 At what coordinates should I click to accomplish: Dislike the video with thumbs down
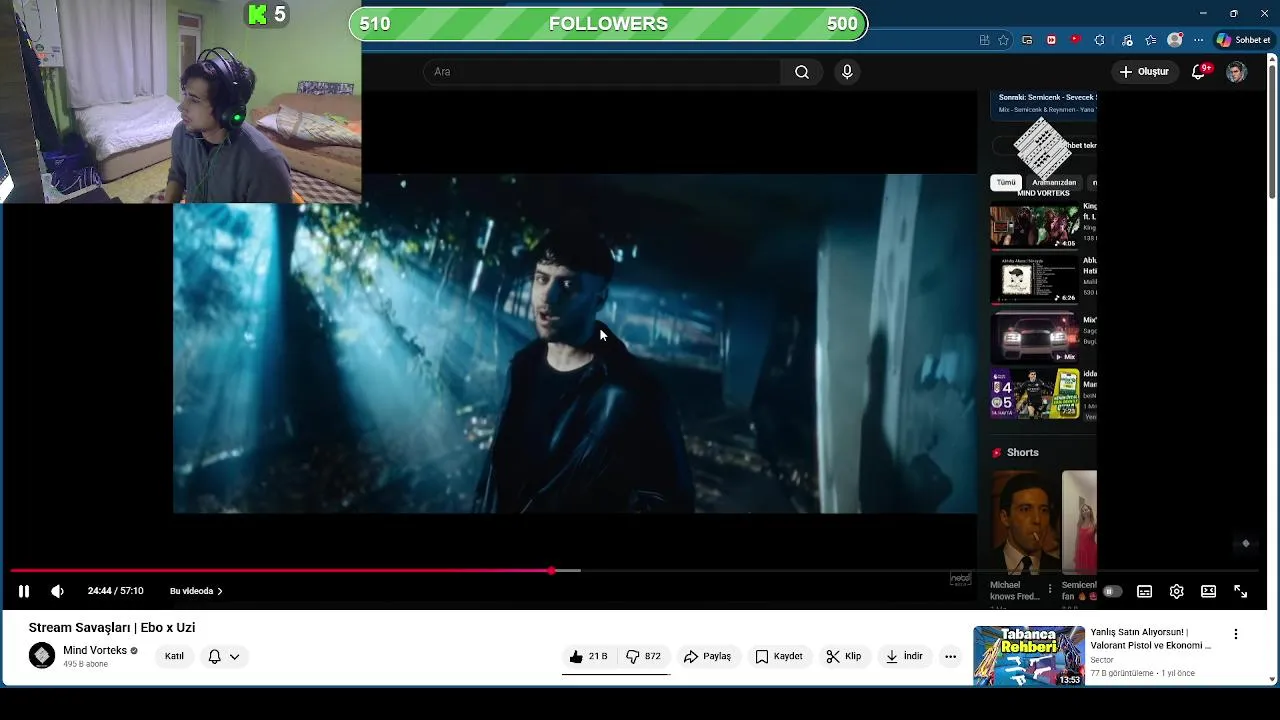click(643, 656)
